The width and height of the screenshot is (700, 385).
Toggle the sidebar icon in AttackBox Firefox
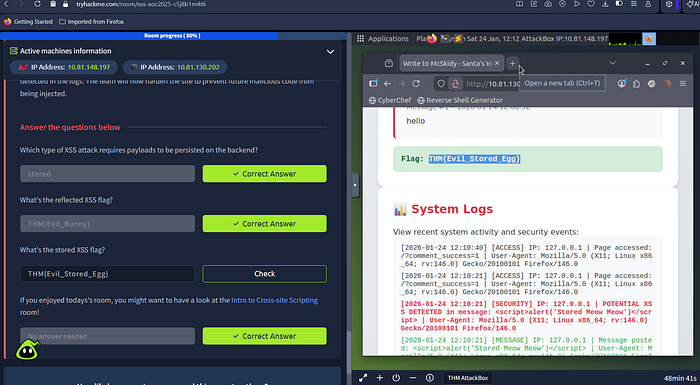pyautogui.click(x=373, y=84)
